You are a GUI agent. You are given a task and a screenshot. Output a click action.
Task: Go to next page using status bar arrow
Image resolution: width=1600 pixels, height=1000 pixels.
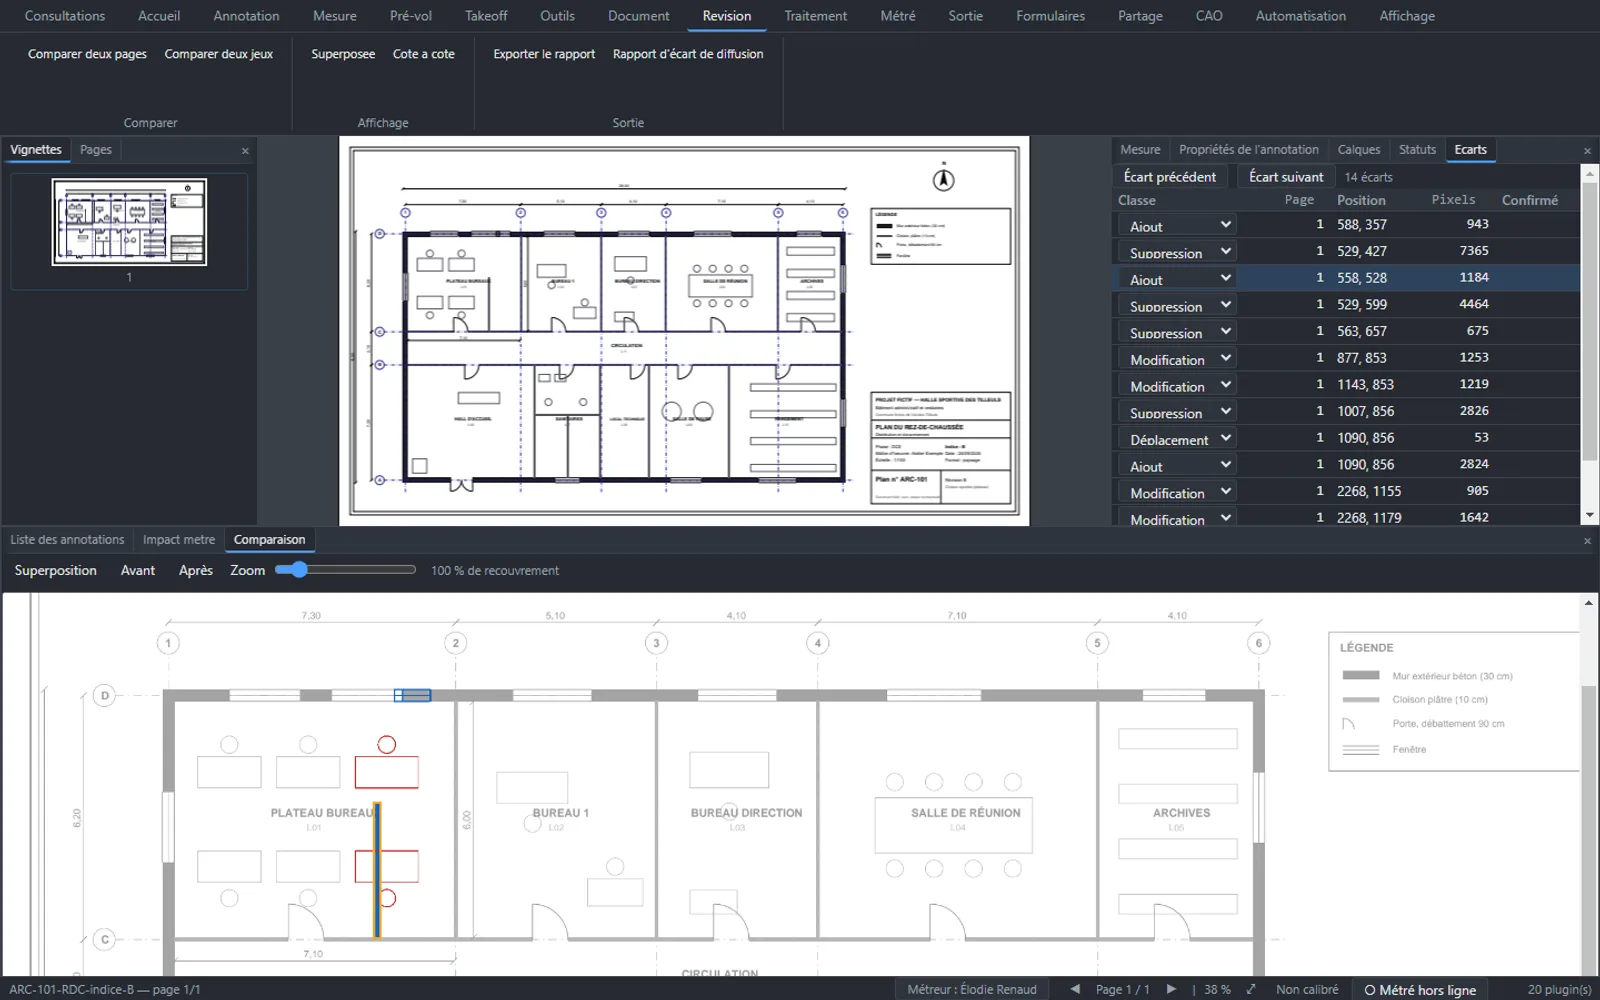(x=1171, y=989)
